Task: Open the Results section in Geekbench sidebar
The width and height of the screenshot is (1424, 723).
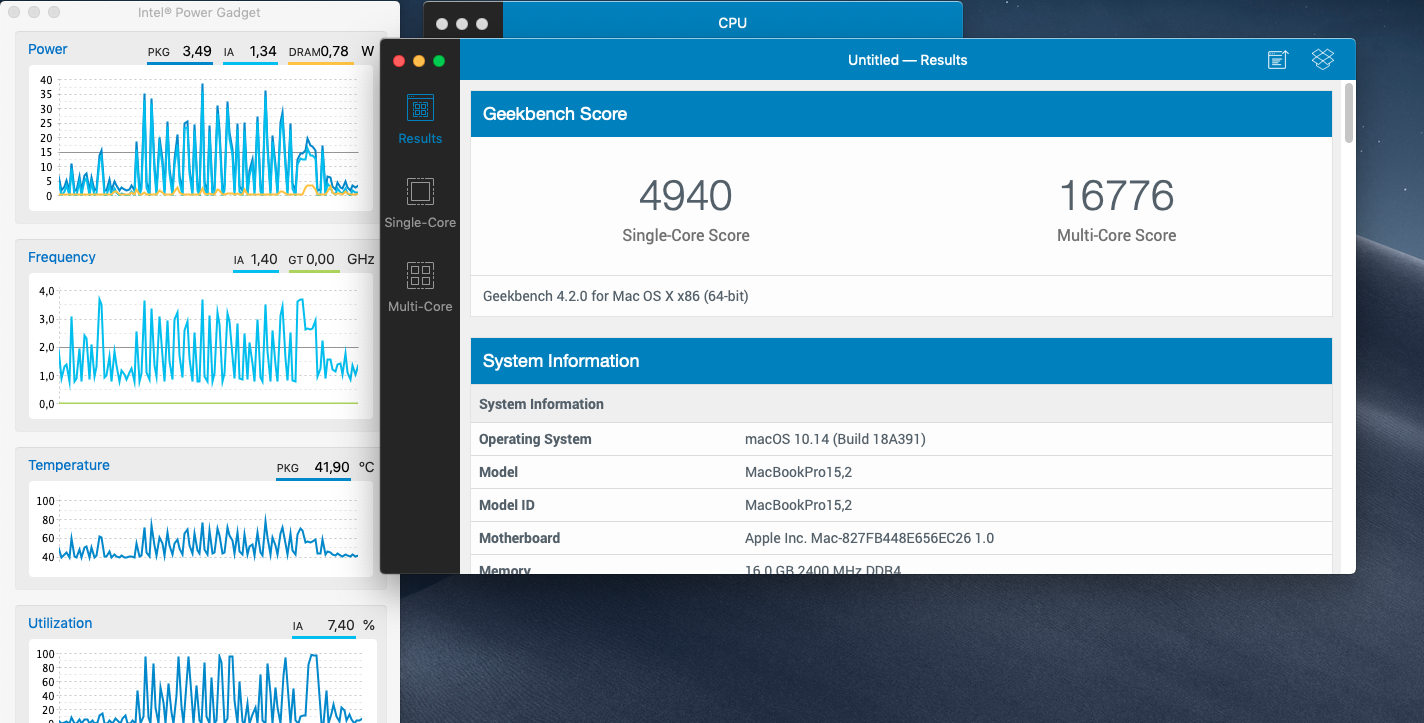Action: coord(420,119)
